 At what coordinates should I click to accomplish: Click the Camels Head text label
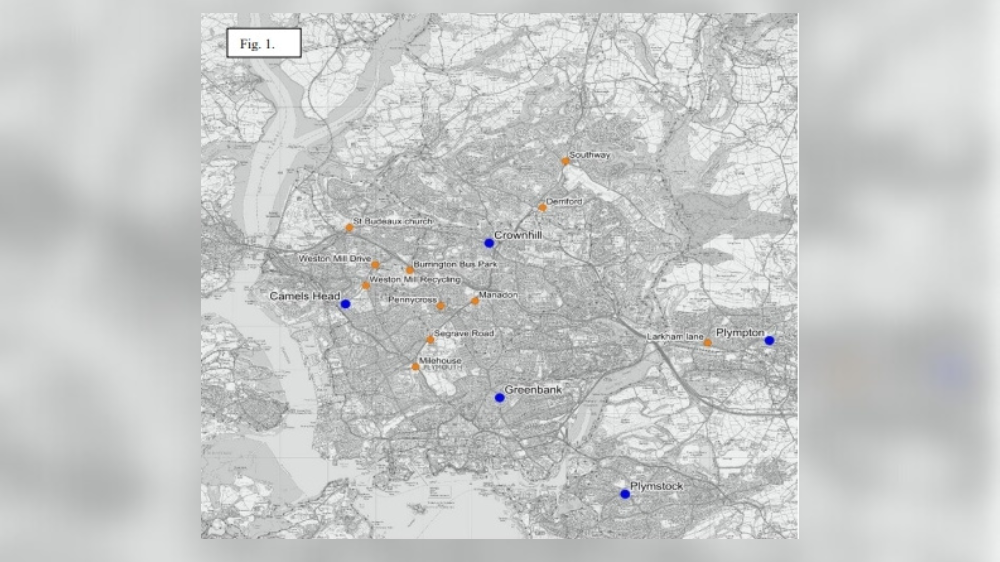(x=304, y=296)
